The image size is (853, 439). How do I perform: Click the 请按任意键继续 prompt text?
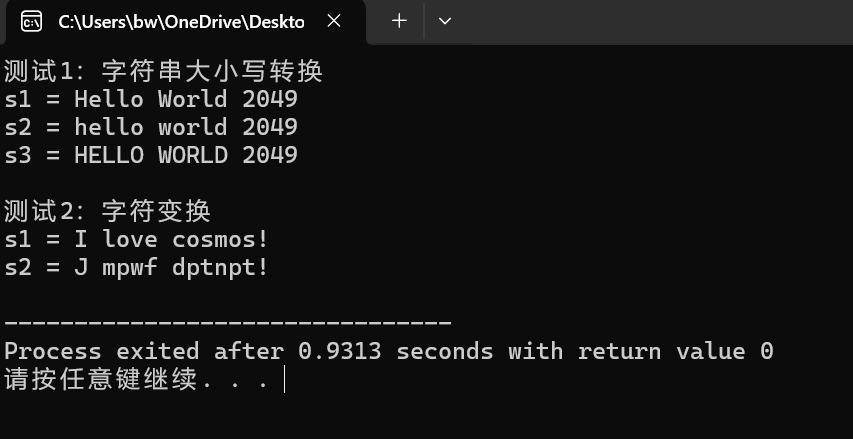point(101,380)
